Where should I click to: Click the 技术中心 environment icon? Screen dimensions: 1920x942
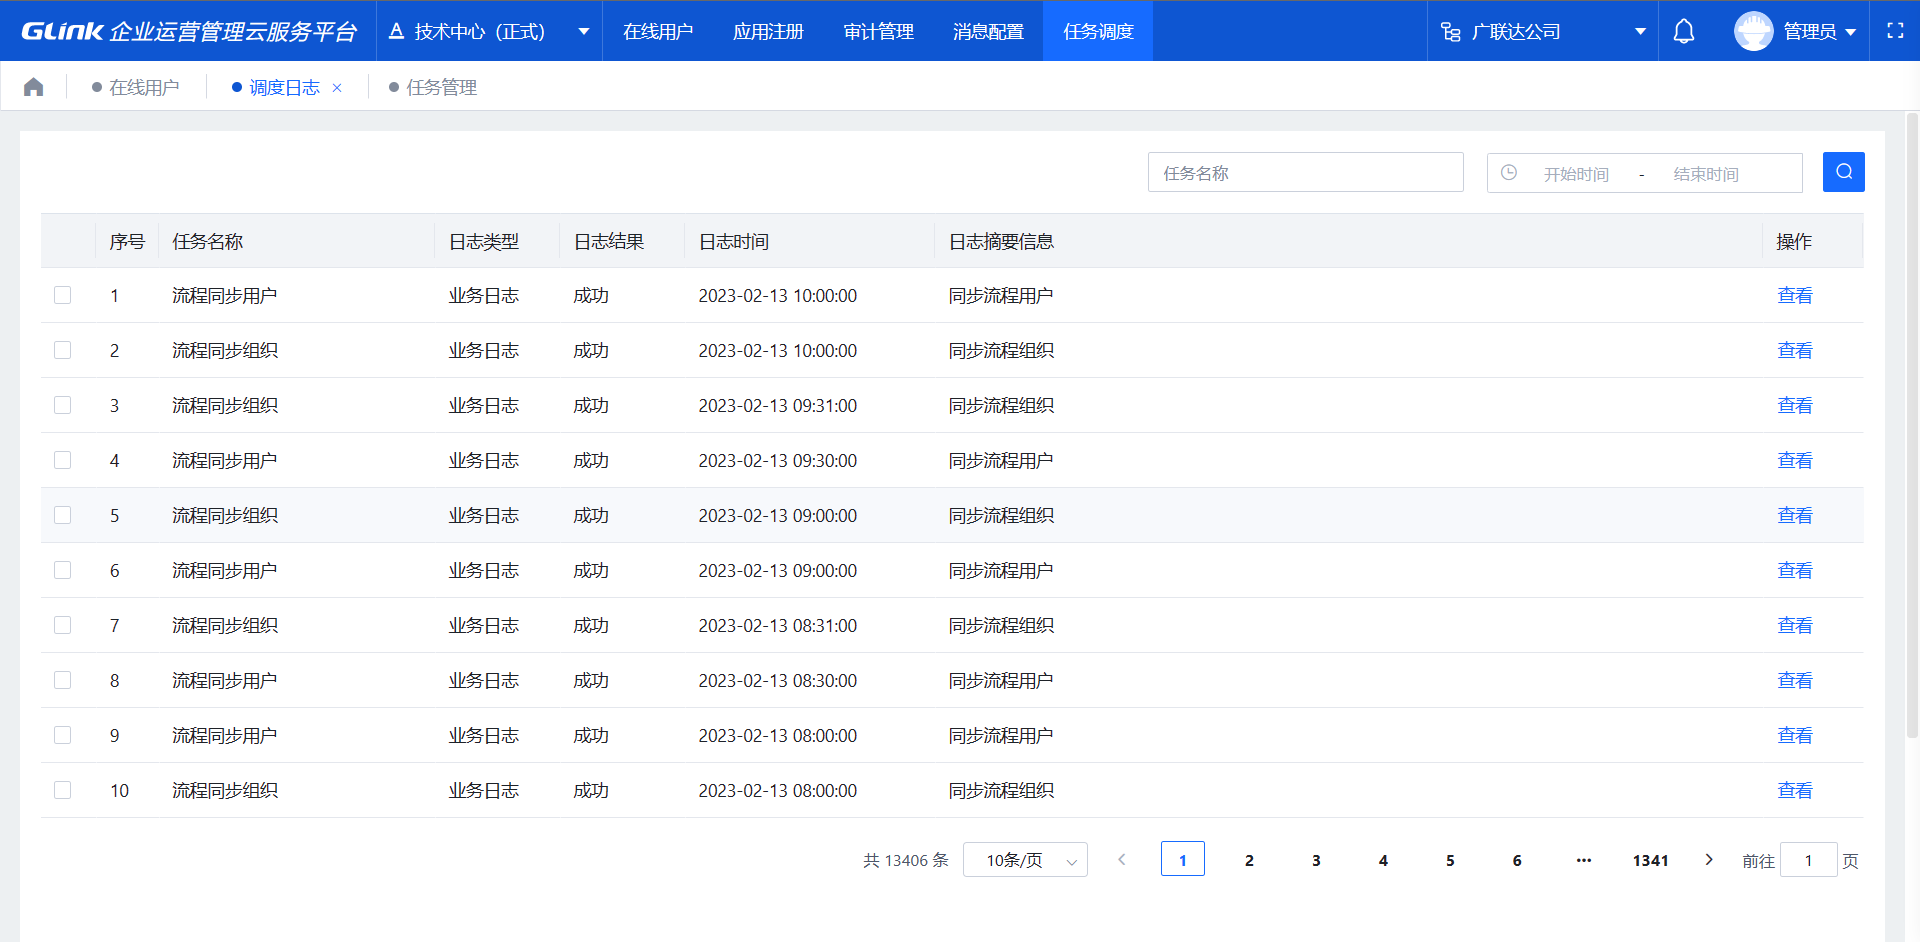click(396, 31)
